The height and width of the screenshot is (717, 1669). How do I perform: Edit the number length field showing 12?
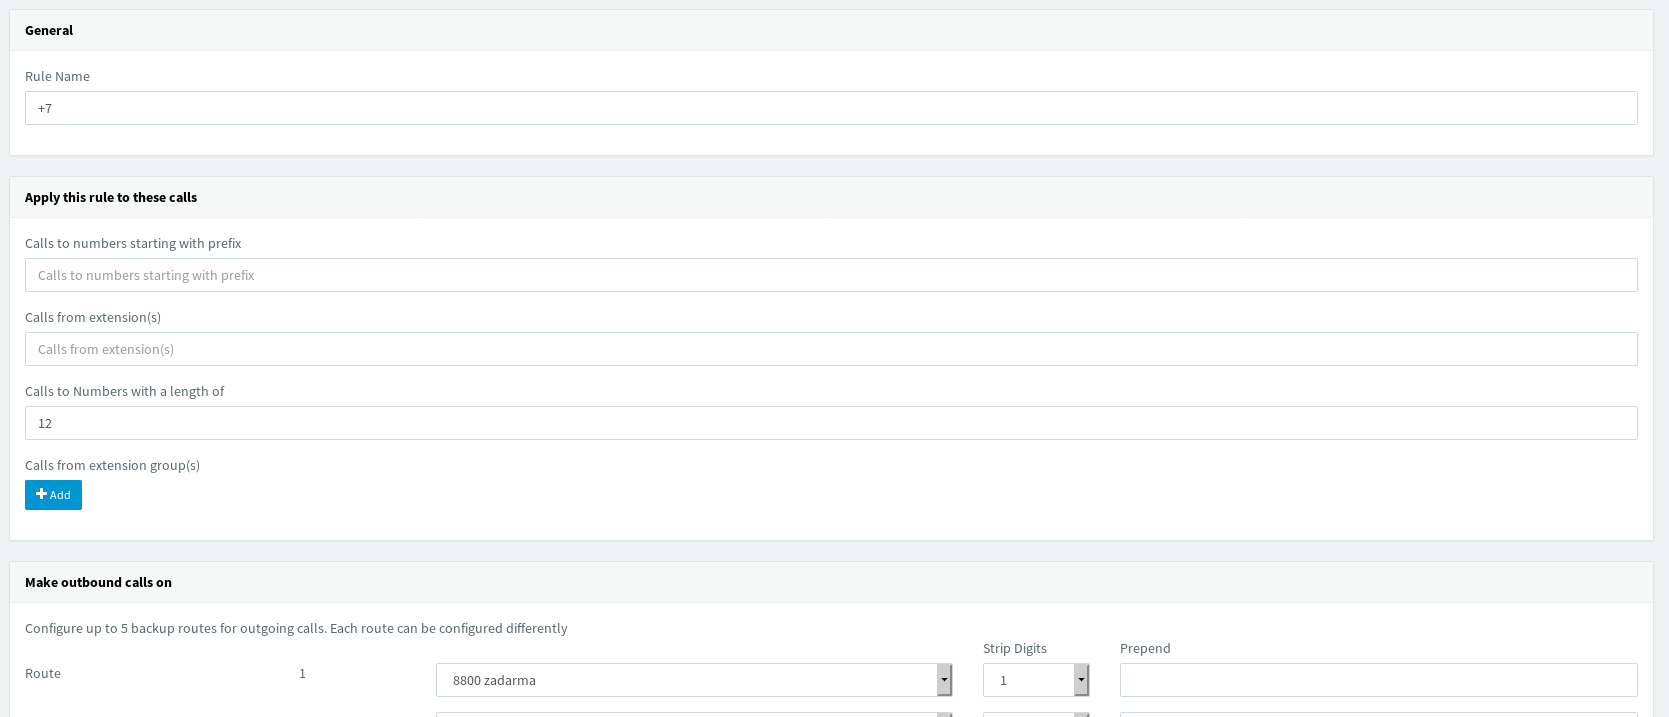coord(831,423)
